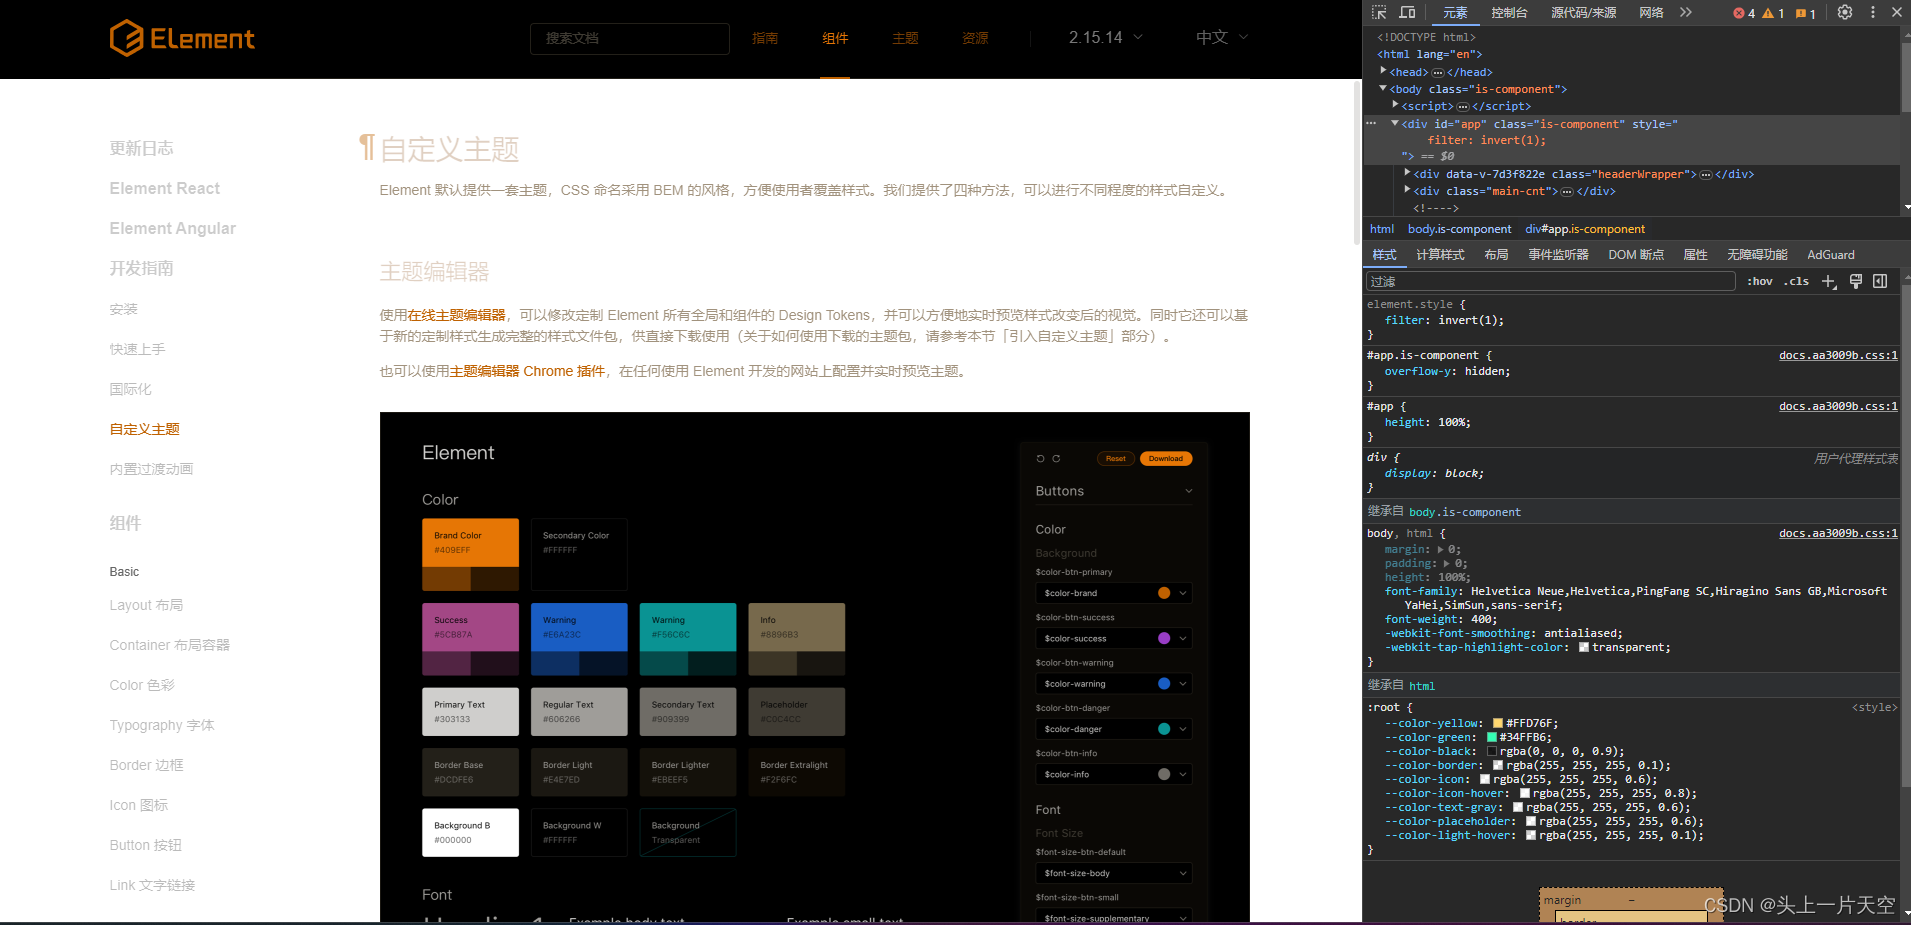
Task: Toggle the computed styles sidebar icon
Action: click(x=1880, y=282)
